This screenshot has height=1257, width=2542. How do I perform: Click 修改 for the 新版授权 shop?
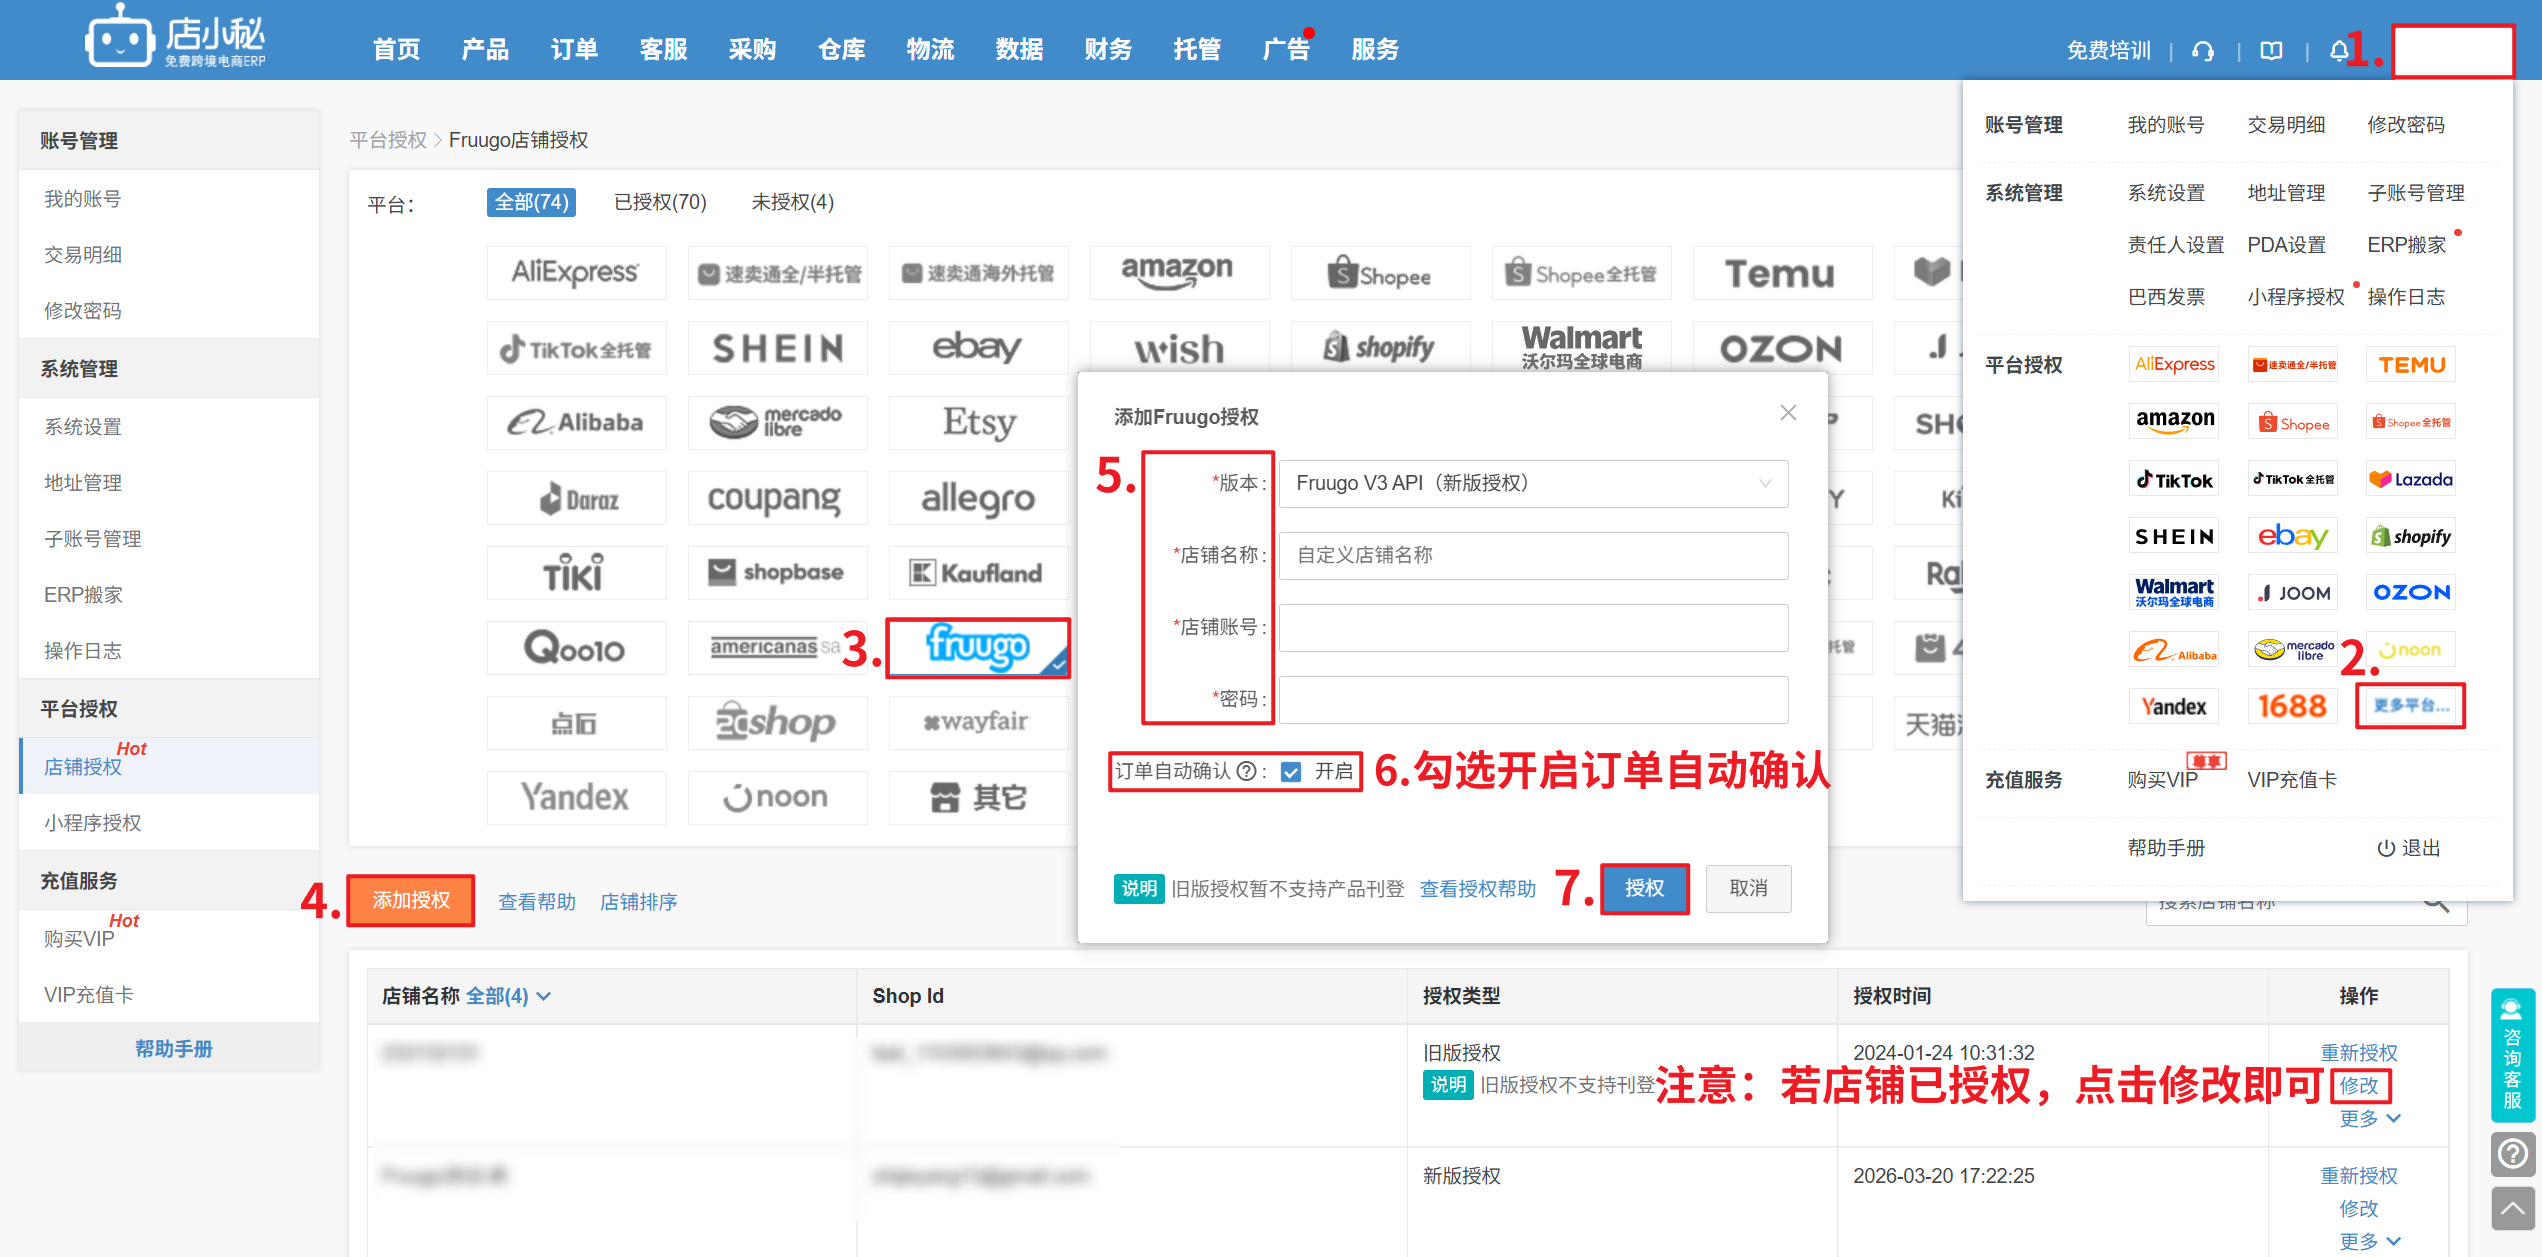point(2358,1208)
